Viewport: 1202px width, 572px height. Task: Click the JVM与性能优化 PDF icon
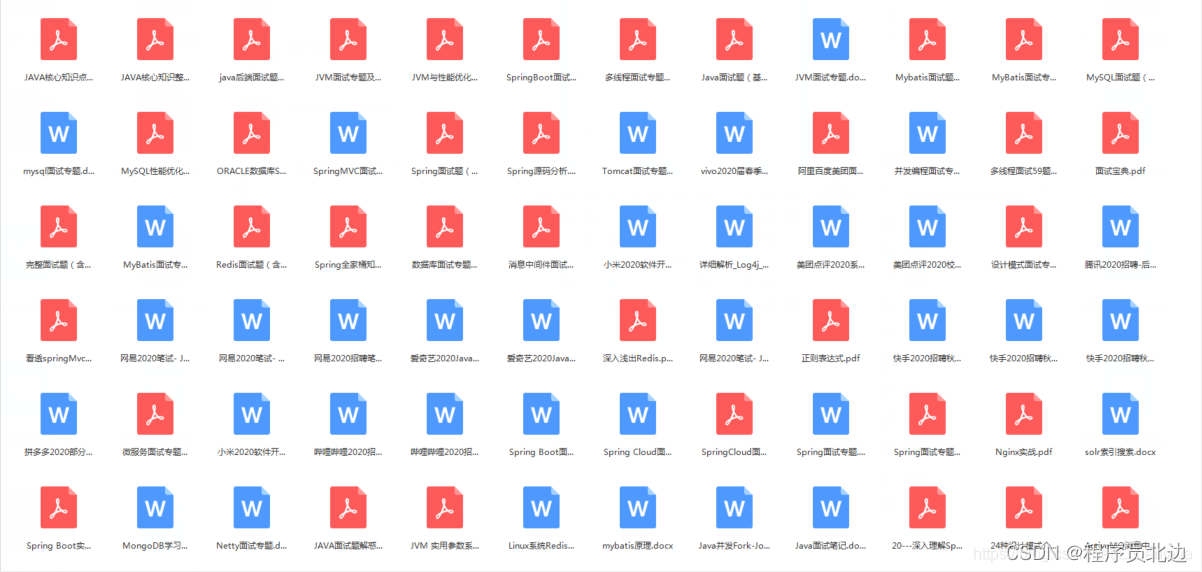click(445, 40)
